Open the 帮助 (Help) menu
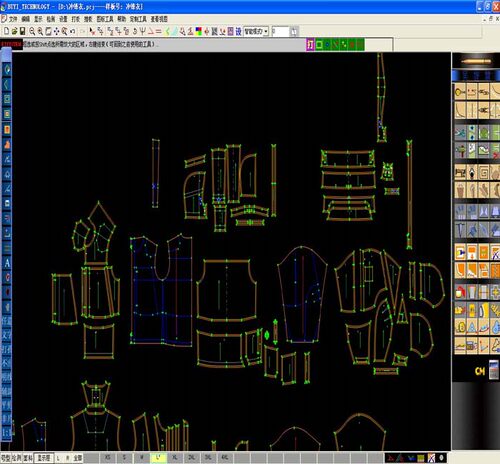500x464 pixels. tap(122, 19)
